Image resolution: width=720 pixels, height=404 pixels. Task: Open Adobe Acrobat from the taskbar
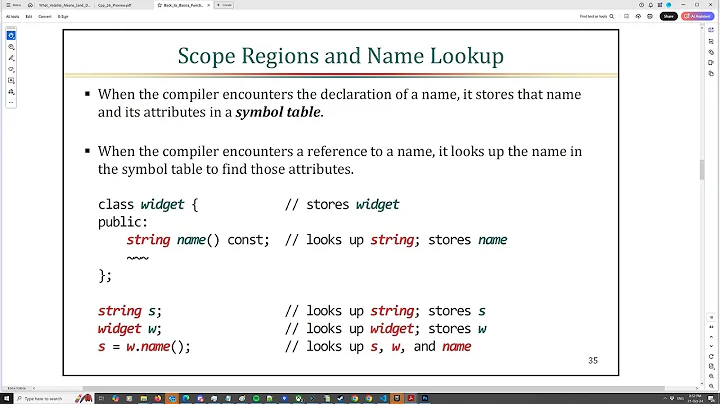point(411,398)
